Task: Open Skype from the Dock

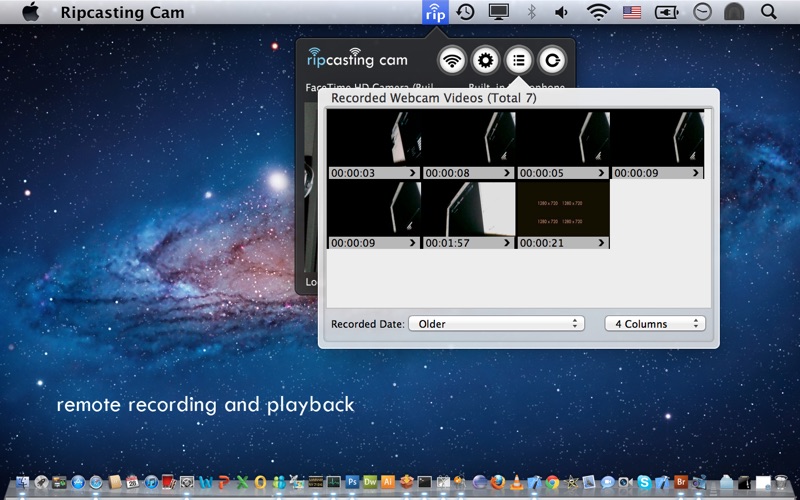Action: (644, 482)
